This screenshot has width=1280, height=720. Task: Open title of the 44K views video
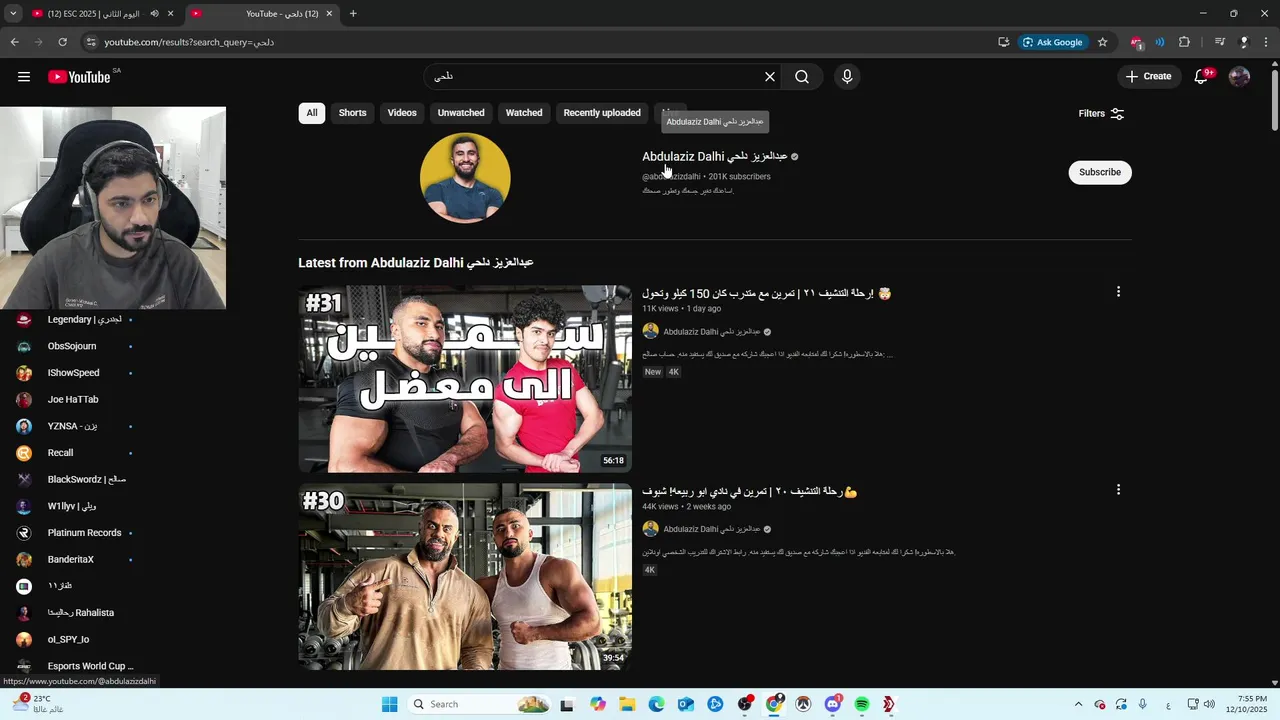(750, 492)
